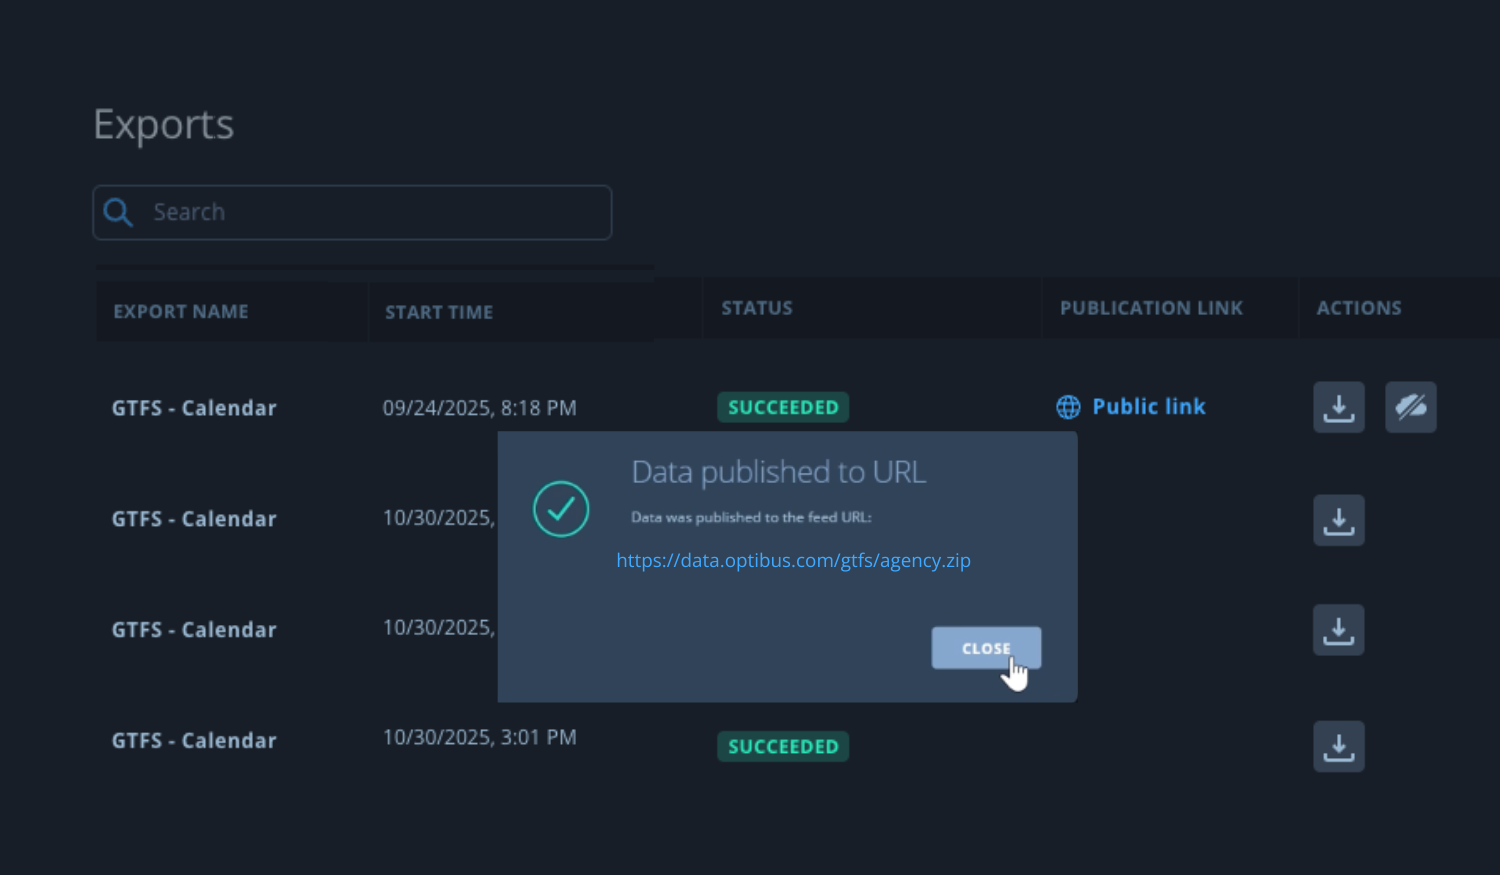Download the 09/24/2025 GTFS - Calendar export
Viewport: 1500px width, 875px height.
pyautogui.click(x=1339, y=407)
